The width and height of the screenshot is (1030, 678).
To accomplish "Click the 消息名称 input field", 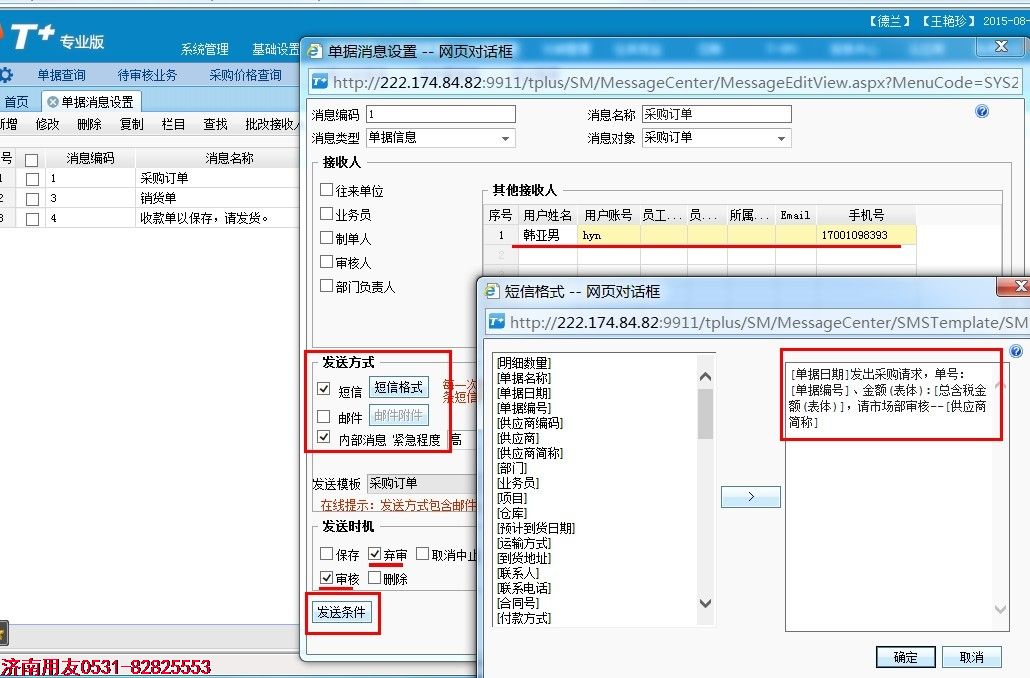I will click(716, 114).
